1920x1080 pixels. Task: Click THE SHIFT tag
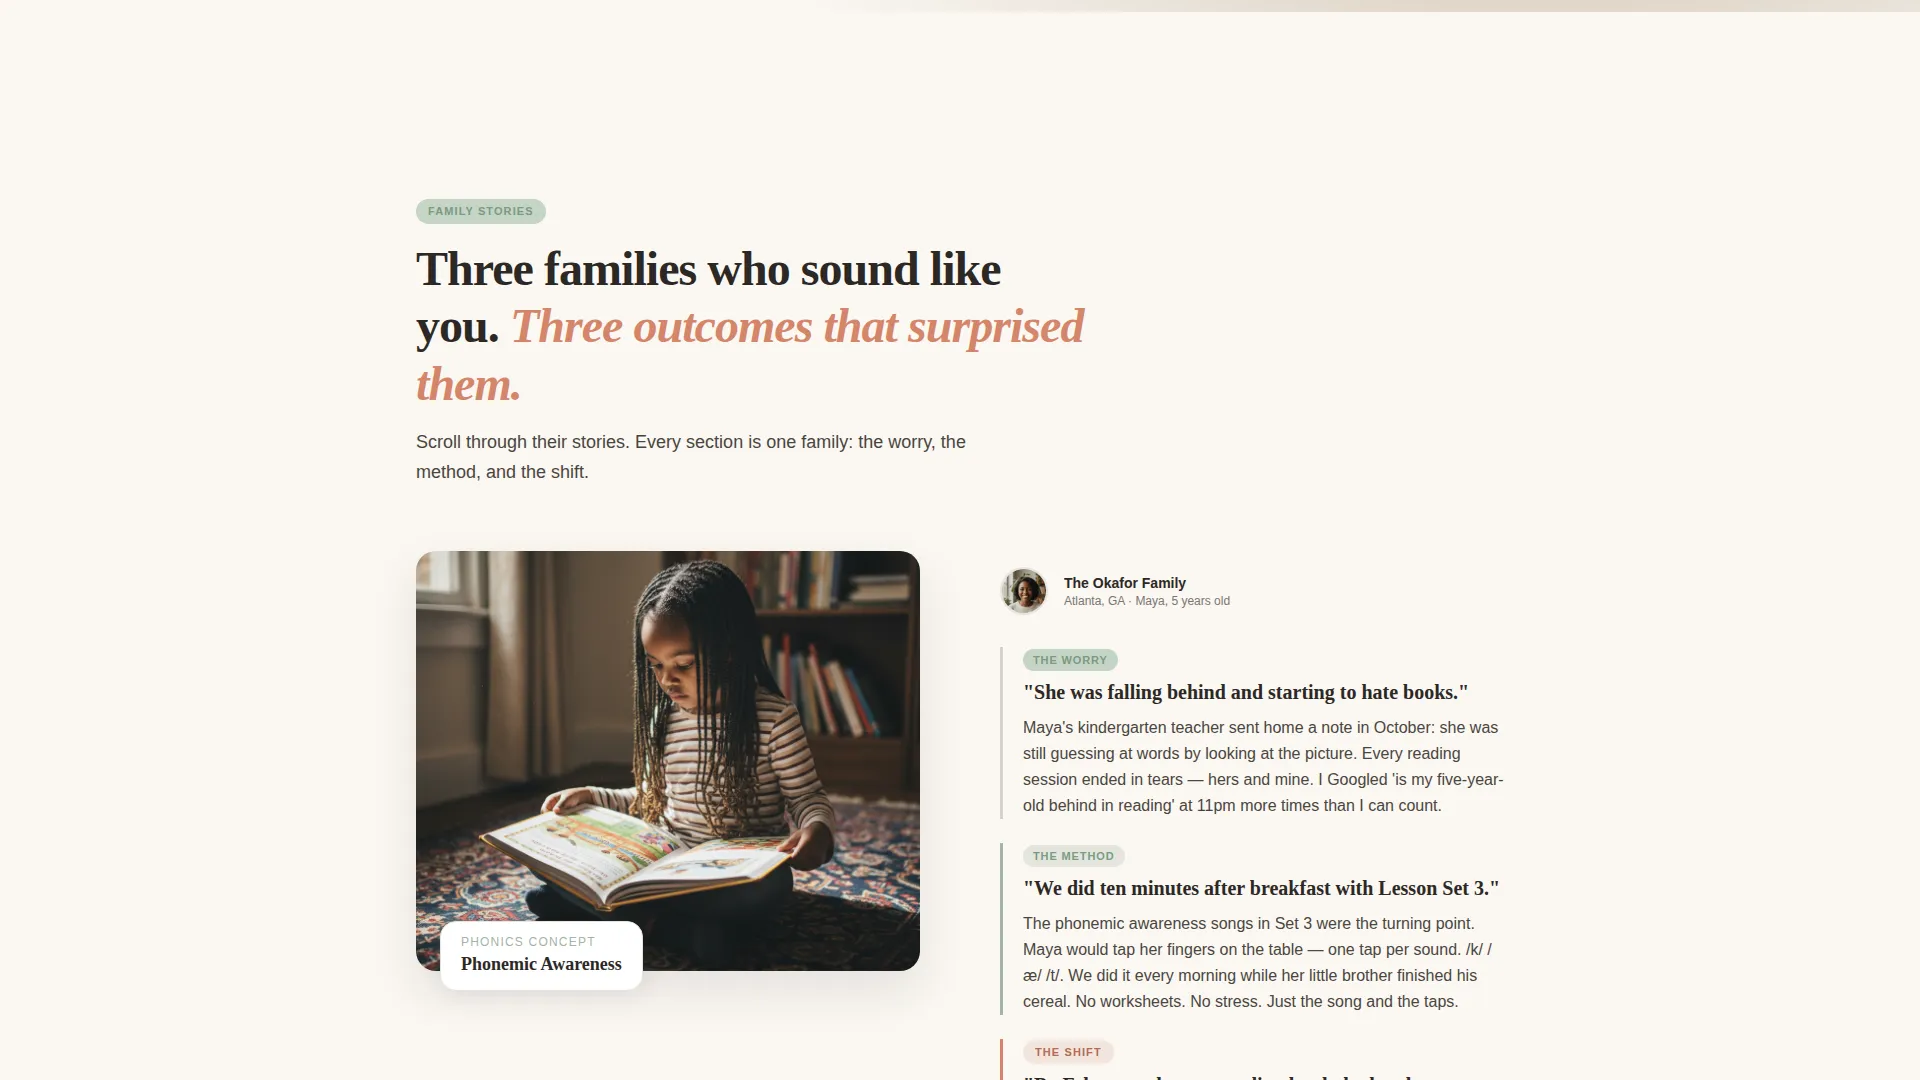point(1068,1052)
